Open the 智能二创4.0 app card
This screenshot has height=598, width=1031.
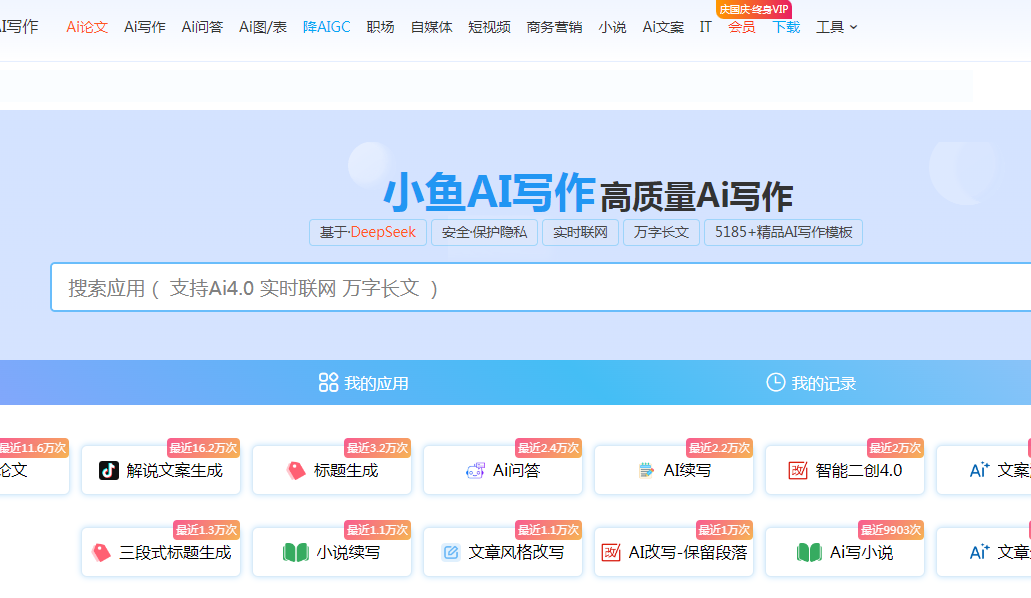[845, 470]
